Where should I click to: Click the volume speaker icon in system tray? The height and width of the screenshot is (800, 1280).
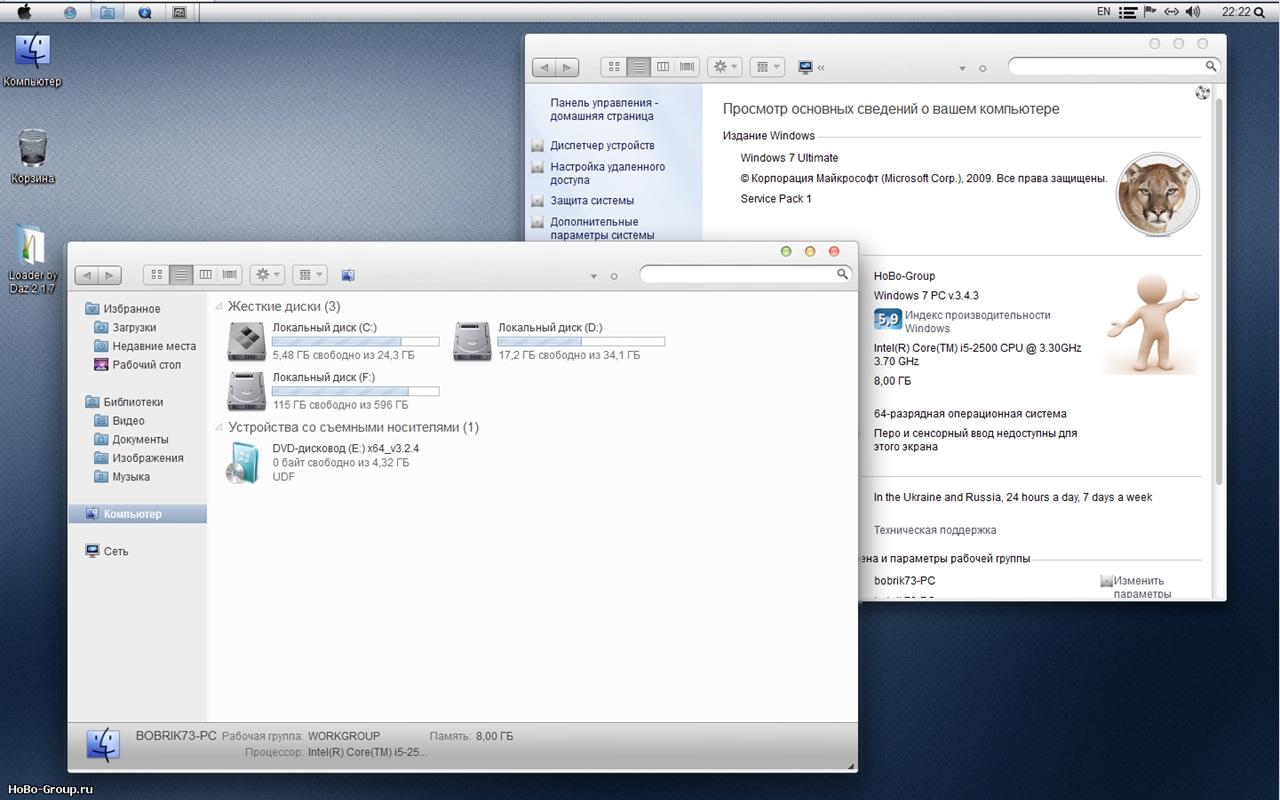pyautogui.click(x=1193, y=12)
